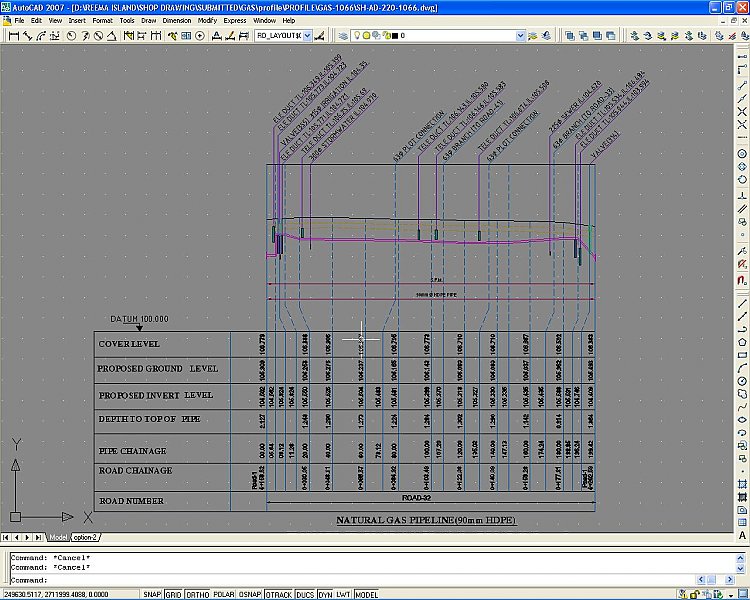Toggle OSNAP in the status bar

click(251, 594)
